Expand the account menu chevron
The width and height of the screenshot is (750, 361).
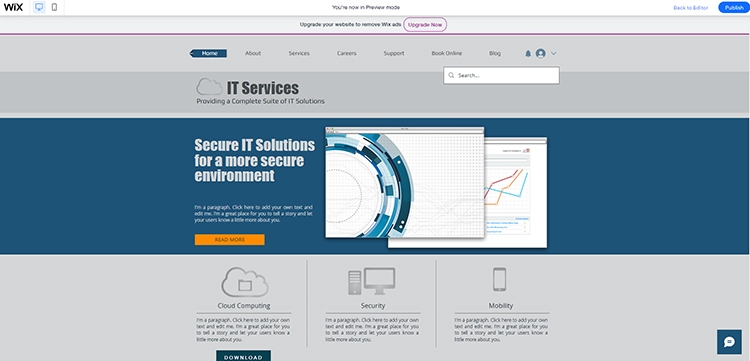pos(553,54)
